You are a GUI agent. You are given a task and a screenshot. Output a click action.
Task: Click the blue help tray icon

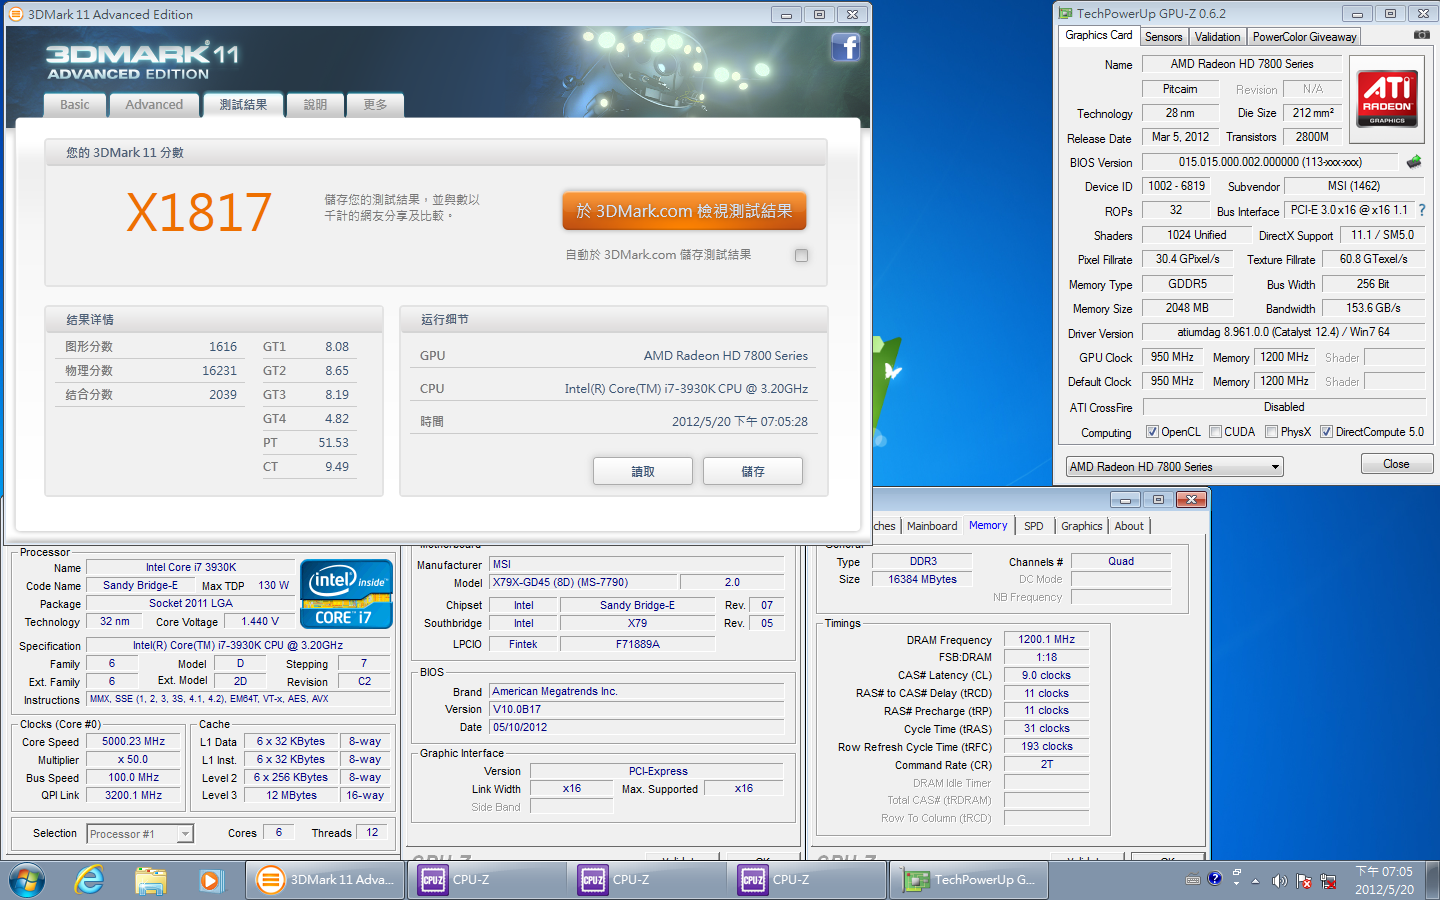click(x=1214, y=879)
